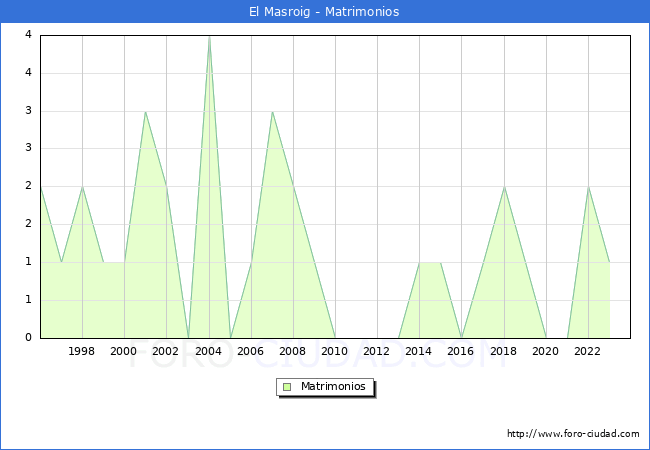650x450 pixels.
Task: Select the 2006 x-axis label
Action: pos(251,351)
